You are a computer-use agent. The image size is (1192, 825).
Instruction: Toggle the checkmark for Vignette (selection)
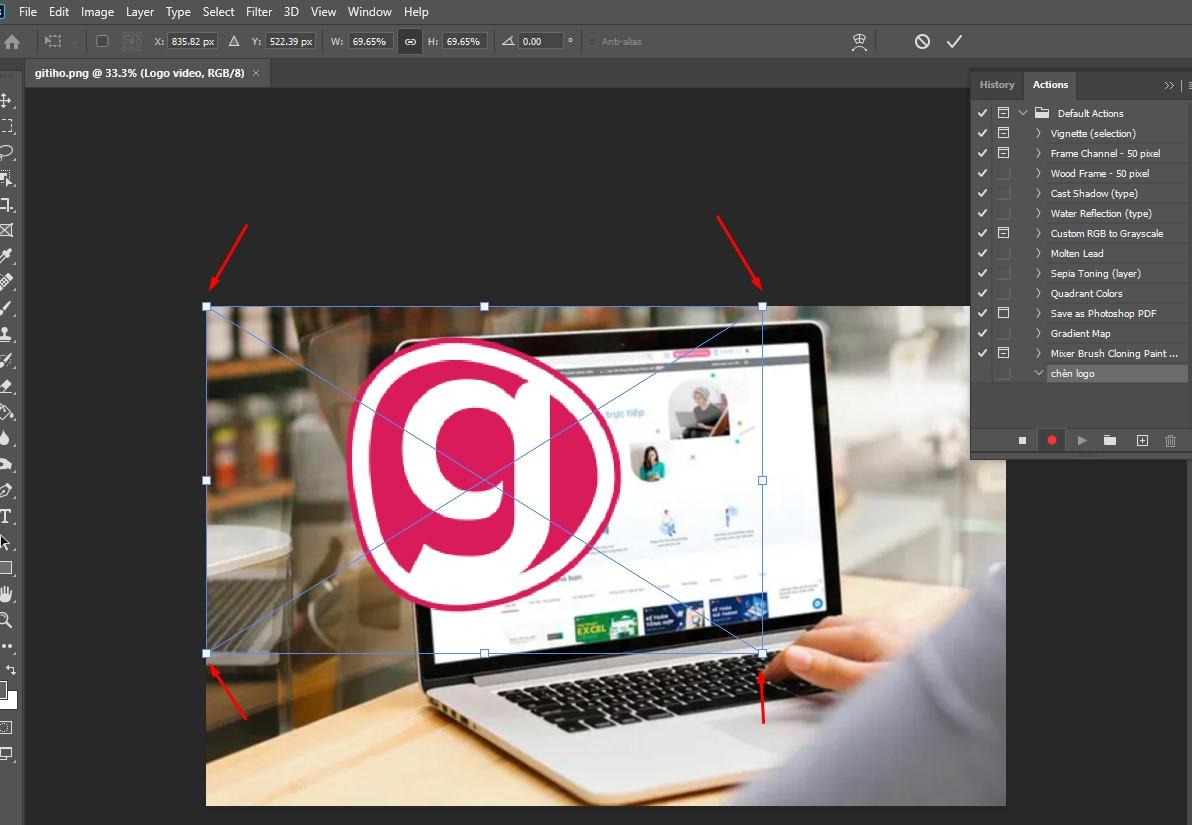pos(982,132)
